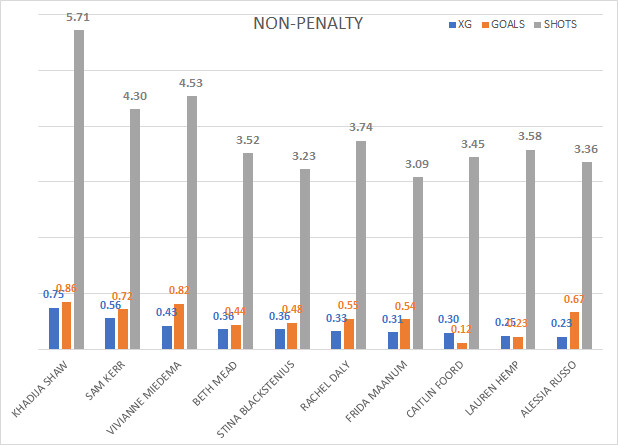Click the LAUREN HEMP axis label
This screenshot has width=618, height=445.
[492, 388]
